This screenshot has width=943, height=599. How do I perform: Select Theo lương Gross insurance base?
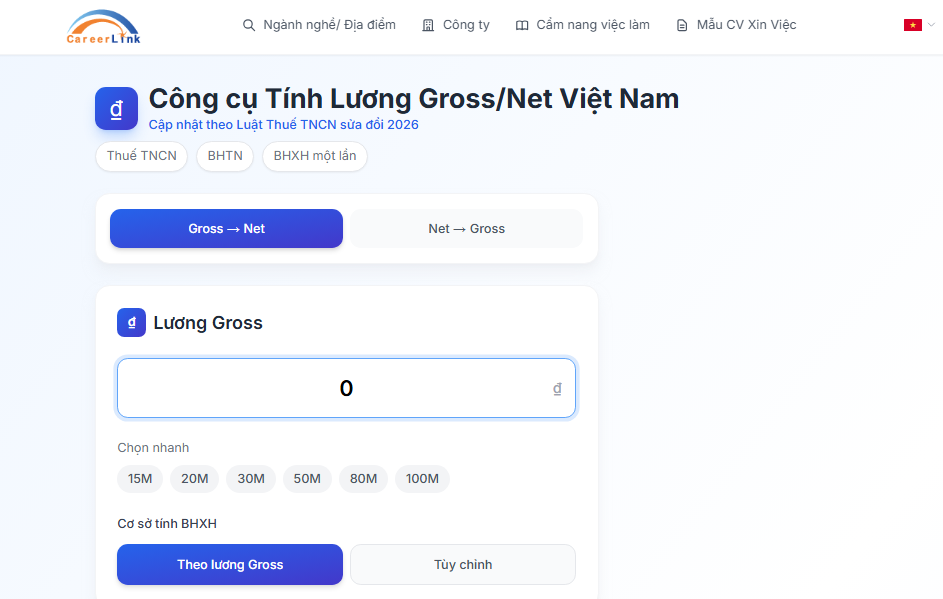pos(230,564)
